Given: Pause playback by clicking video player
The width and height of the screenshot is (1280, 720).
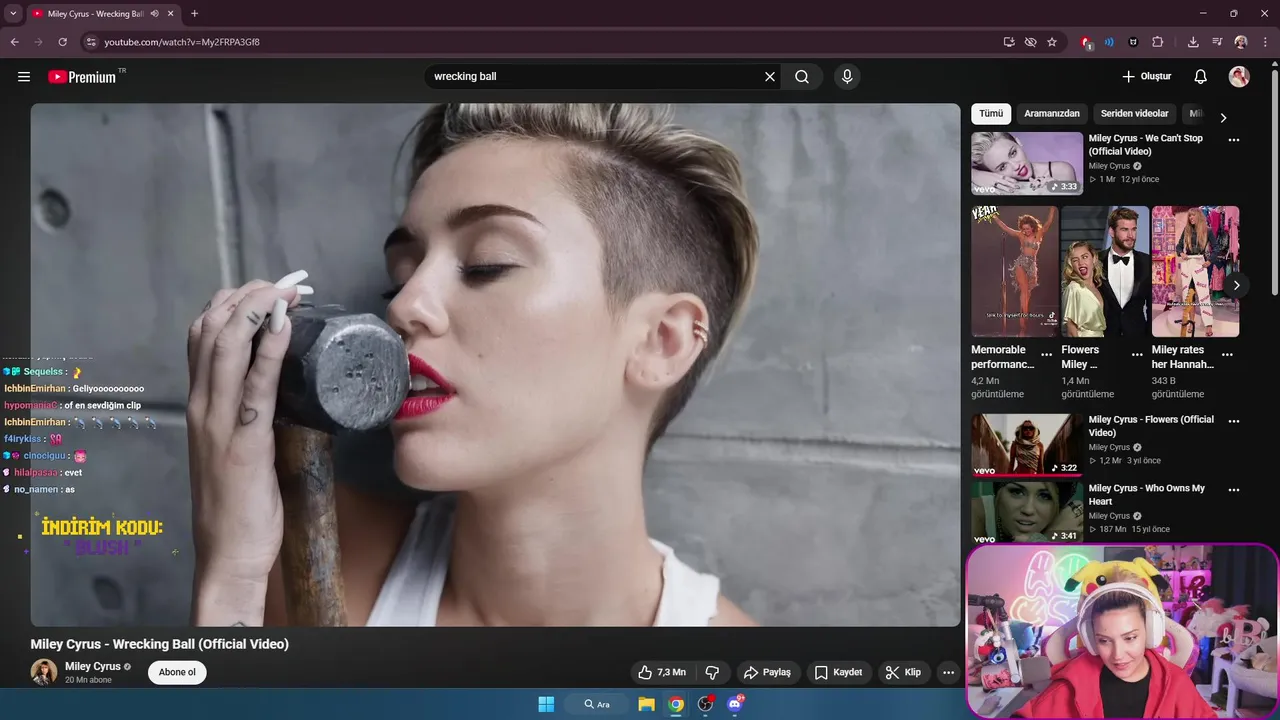Looking at the screenshot, I should 495,365.
